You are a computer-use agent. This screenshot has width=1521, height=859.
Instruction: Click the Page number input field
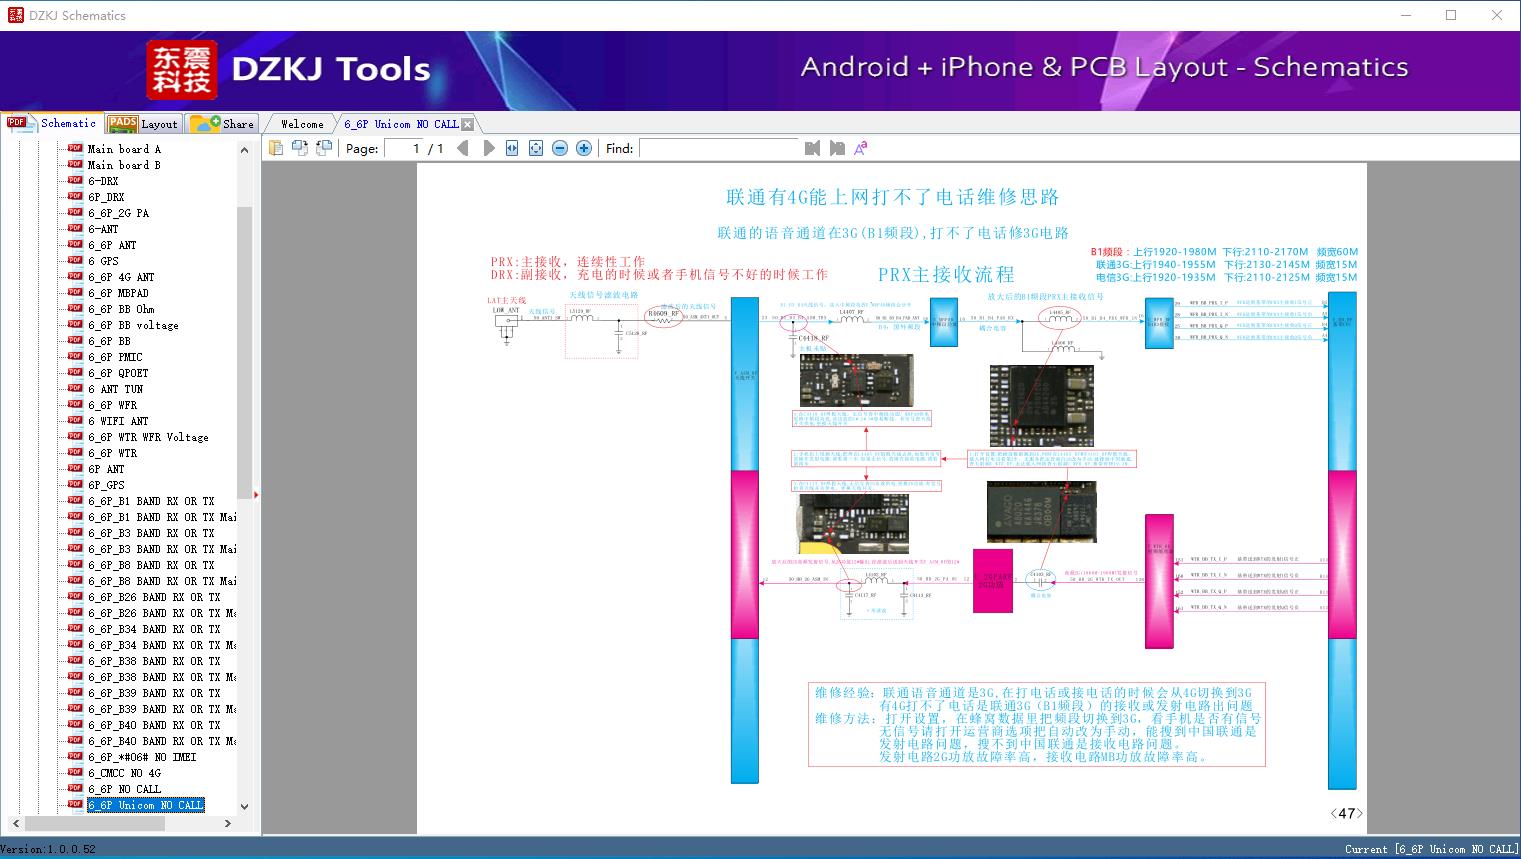coord(404,148)
